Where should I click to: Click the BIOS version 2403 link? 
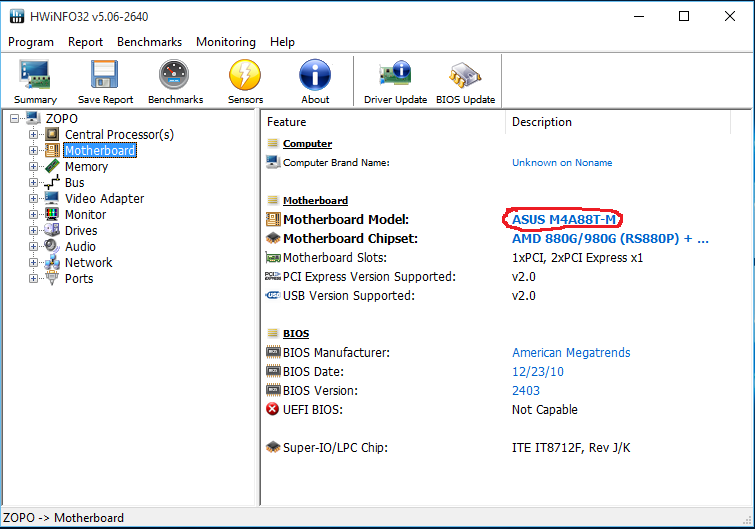[526, 390]
